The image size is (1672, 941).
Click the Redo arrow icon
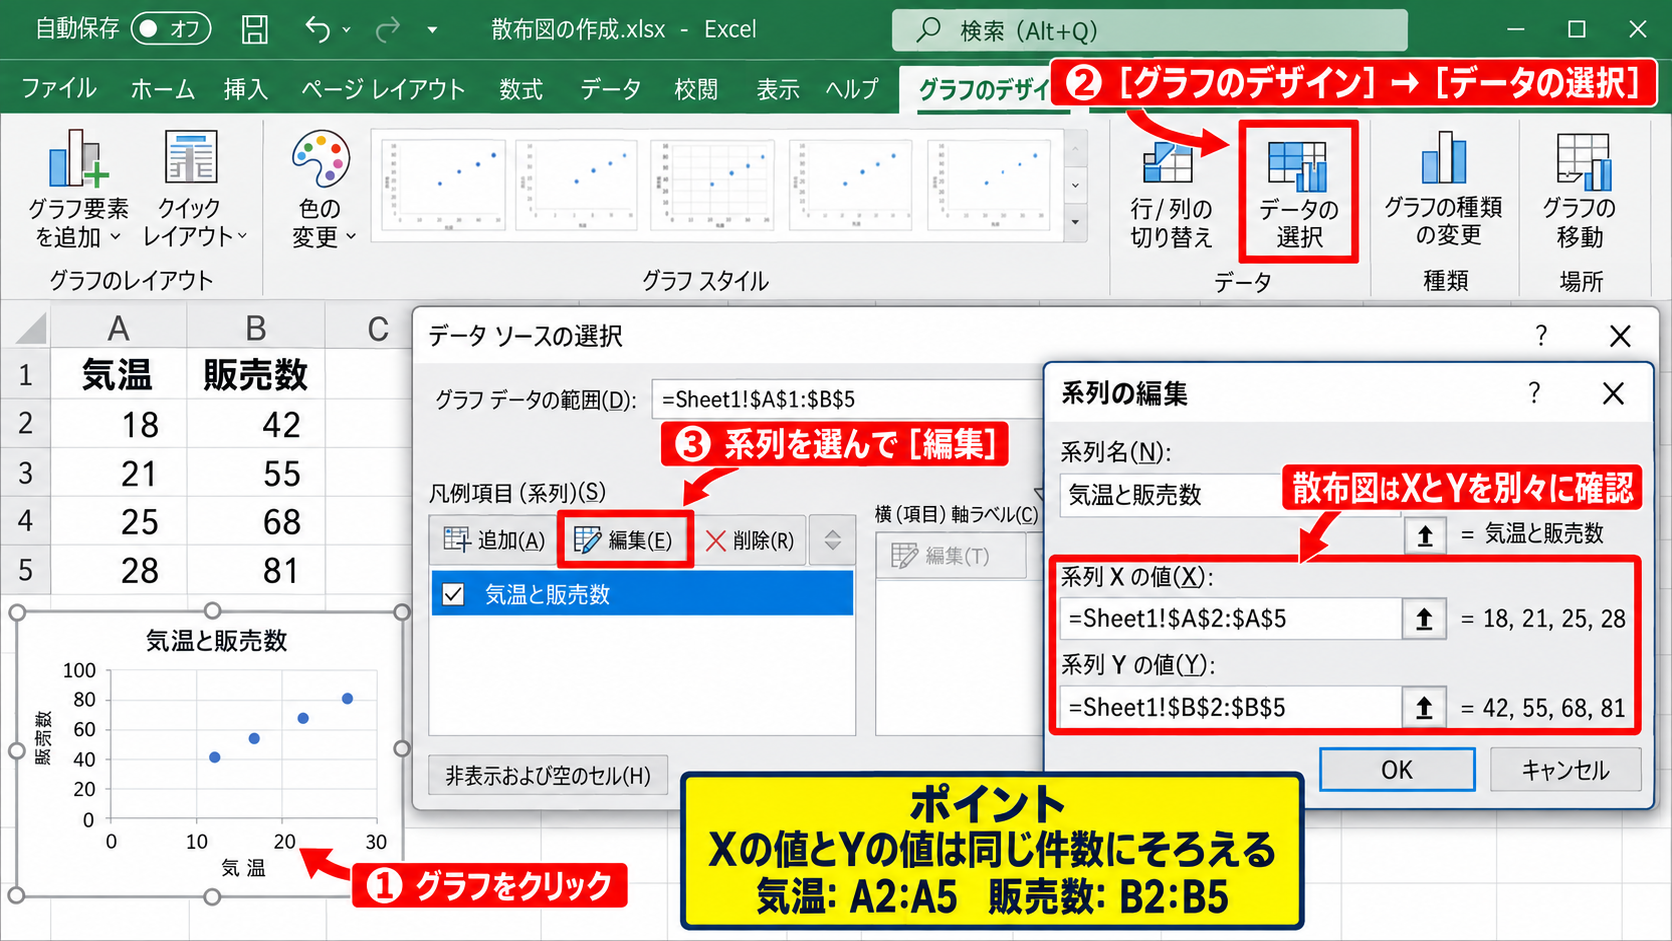(388, 30)
